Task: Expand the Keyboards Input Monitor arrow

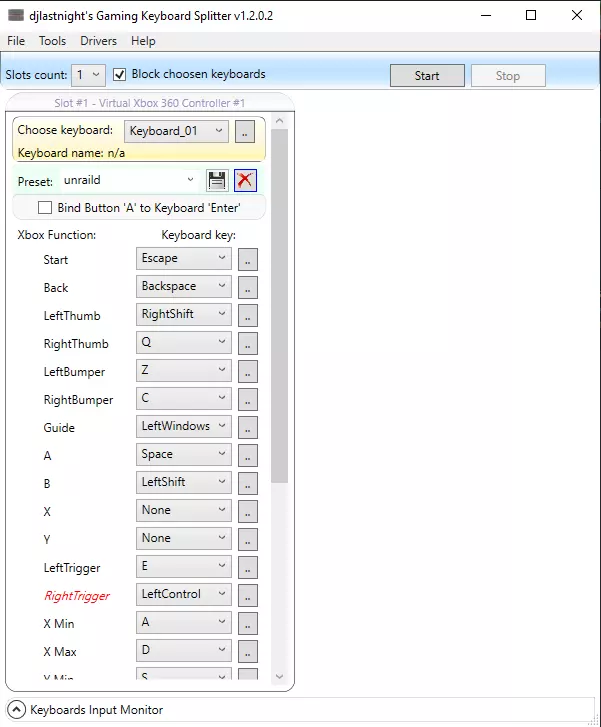Action: 17,709
